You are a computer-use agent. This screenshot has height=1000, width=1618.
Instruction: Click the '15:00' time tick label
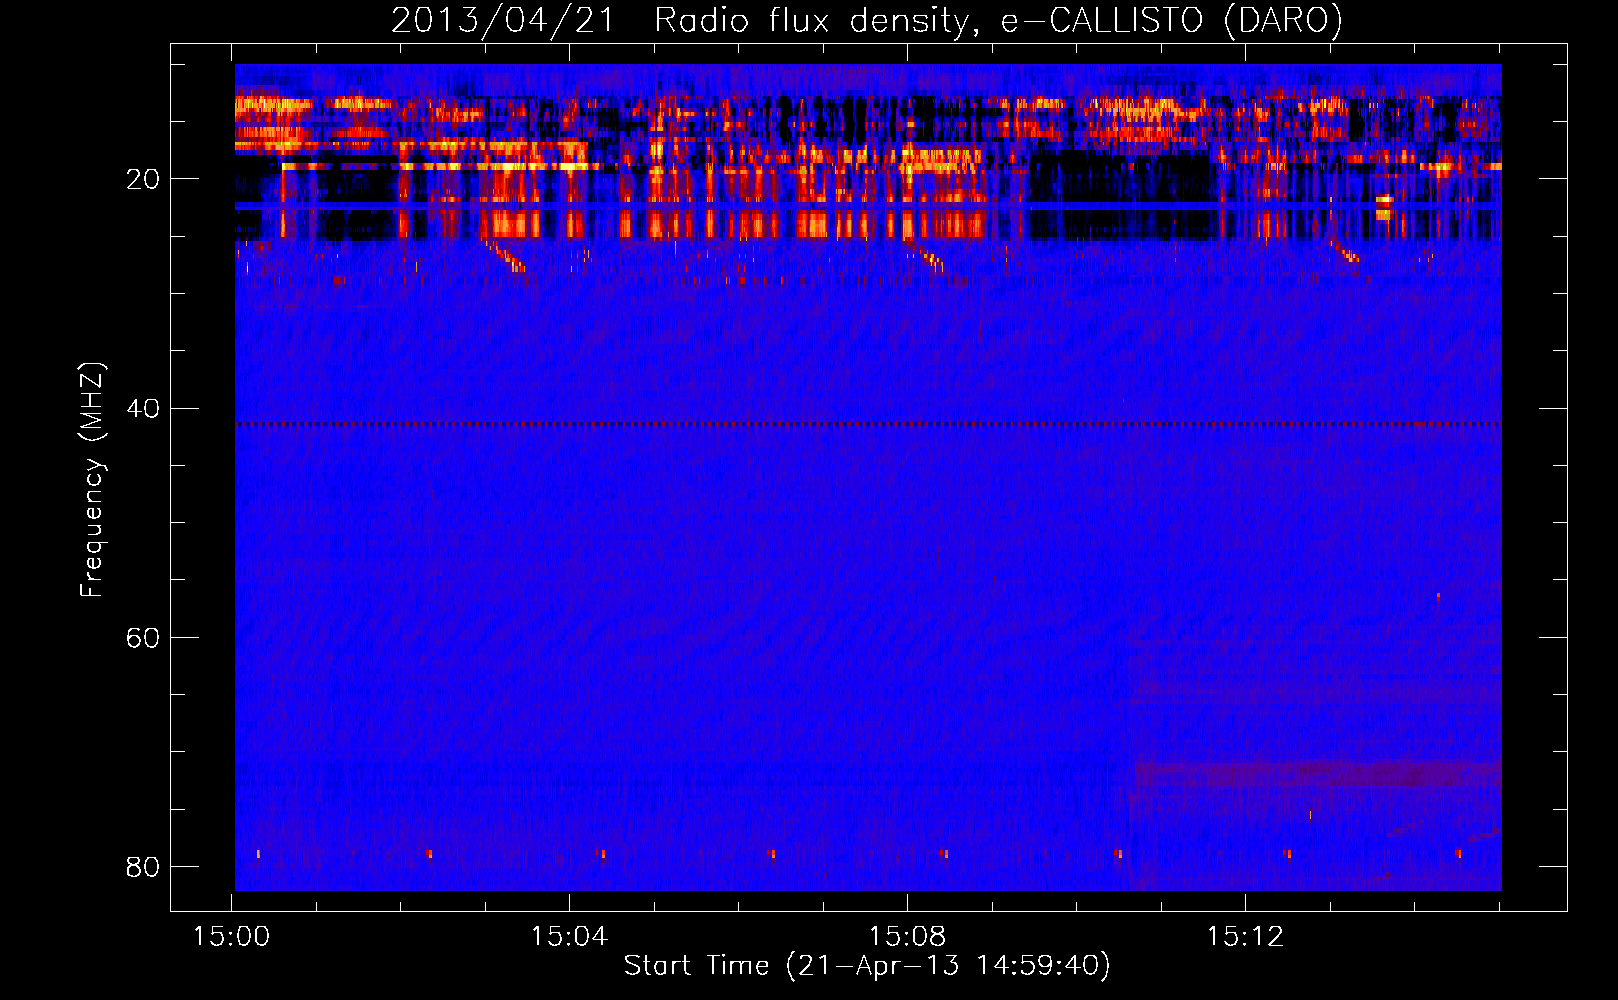point(232,937)
